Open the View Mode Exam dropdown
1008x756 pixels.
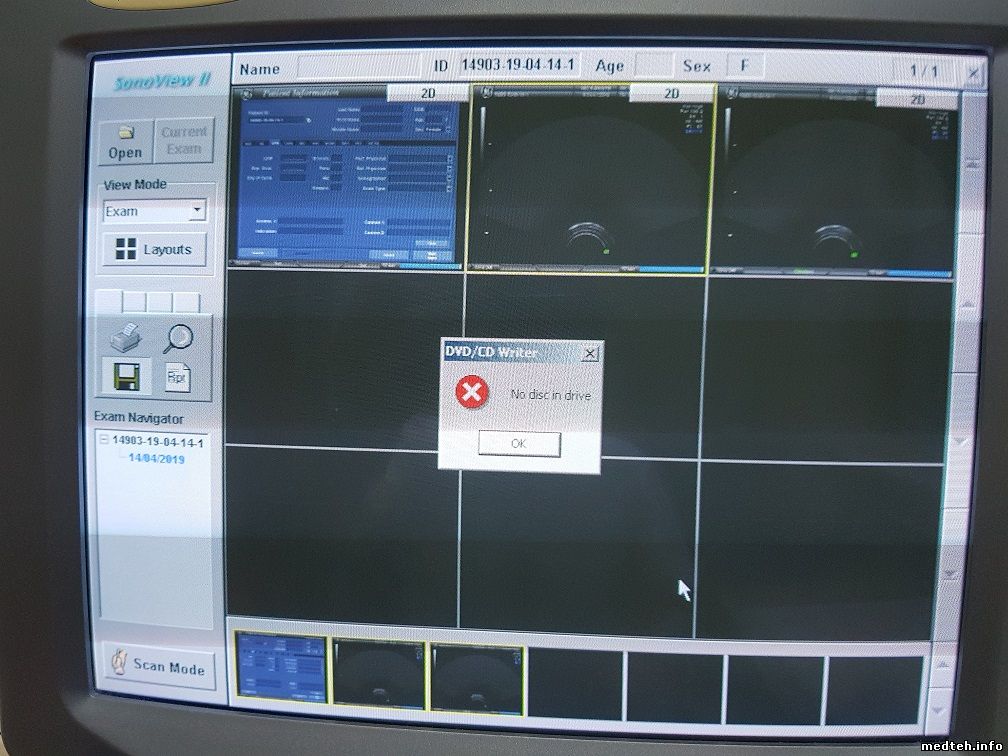point(196,211)
